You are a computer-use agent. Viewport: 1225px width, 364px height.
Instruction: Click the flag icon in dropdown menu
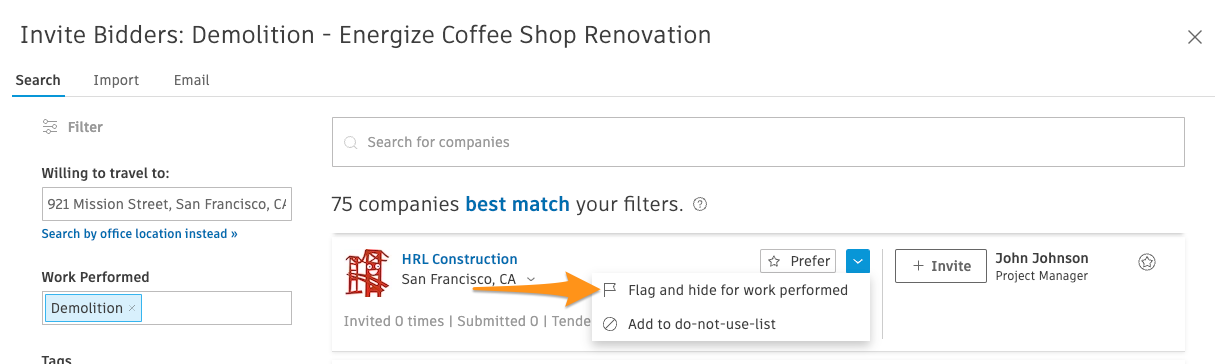tap(610, 290)
